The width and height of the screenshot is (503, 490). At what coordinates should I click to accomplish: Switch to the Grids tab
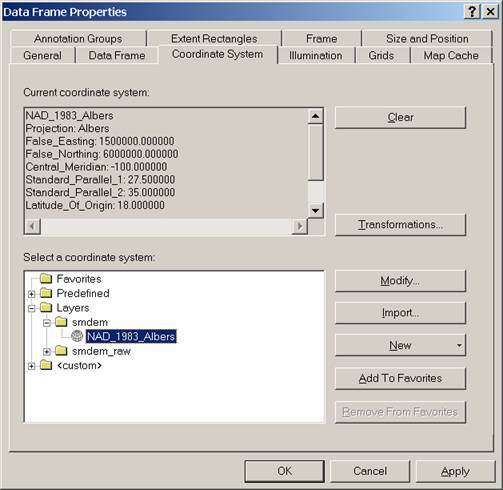[381, 55]
